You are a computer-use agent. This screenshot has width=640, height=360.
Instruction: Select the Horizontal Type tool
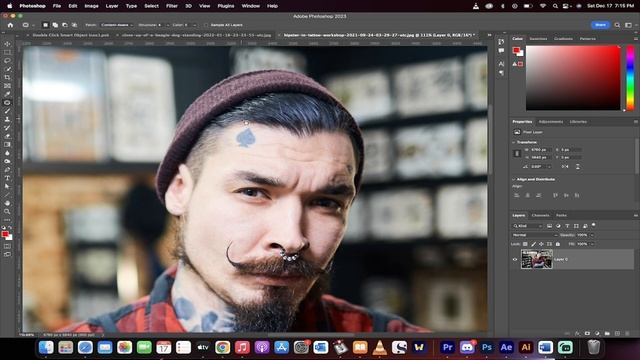[7, 178]
